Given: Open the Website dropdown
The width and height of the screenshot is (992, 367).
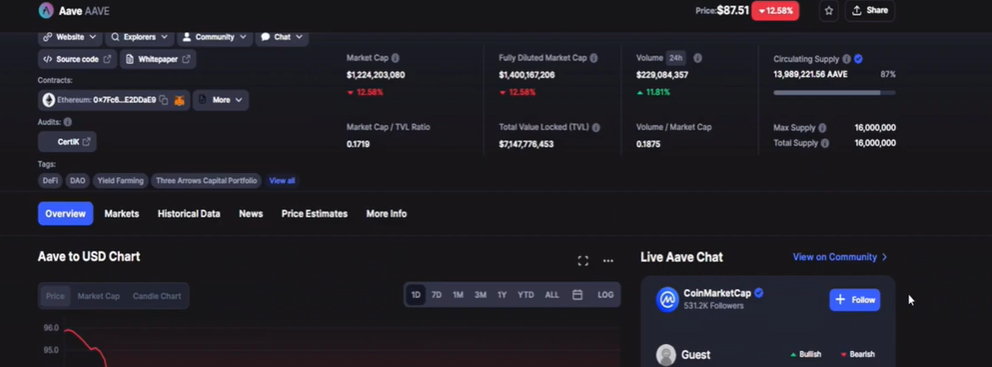Looking at the screenshot, I should coord(70,37).
